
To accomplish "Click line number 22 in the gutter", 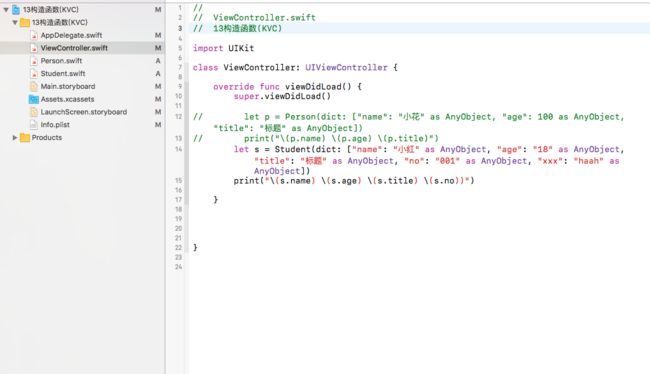I will click(x=178, y=248).
